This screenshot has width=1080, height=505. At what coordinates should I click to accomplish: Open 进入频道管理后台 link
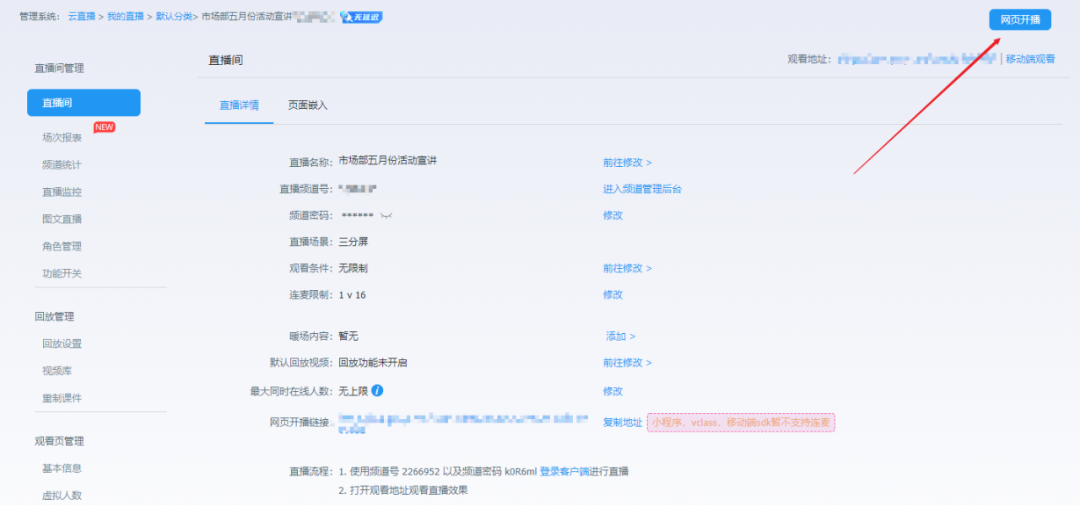click(642, 188)
